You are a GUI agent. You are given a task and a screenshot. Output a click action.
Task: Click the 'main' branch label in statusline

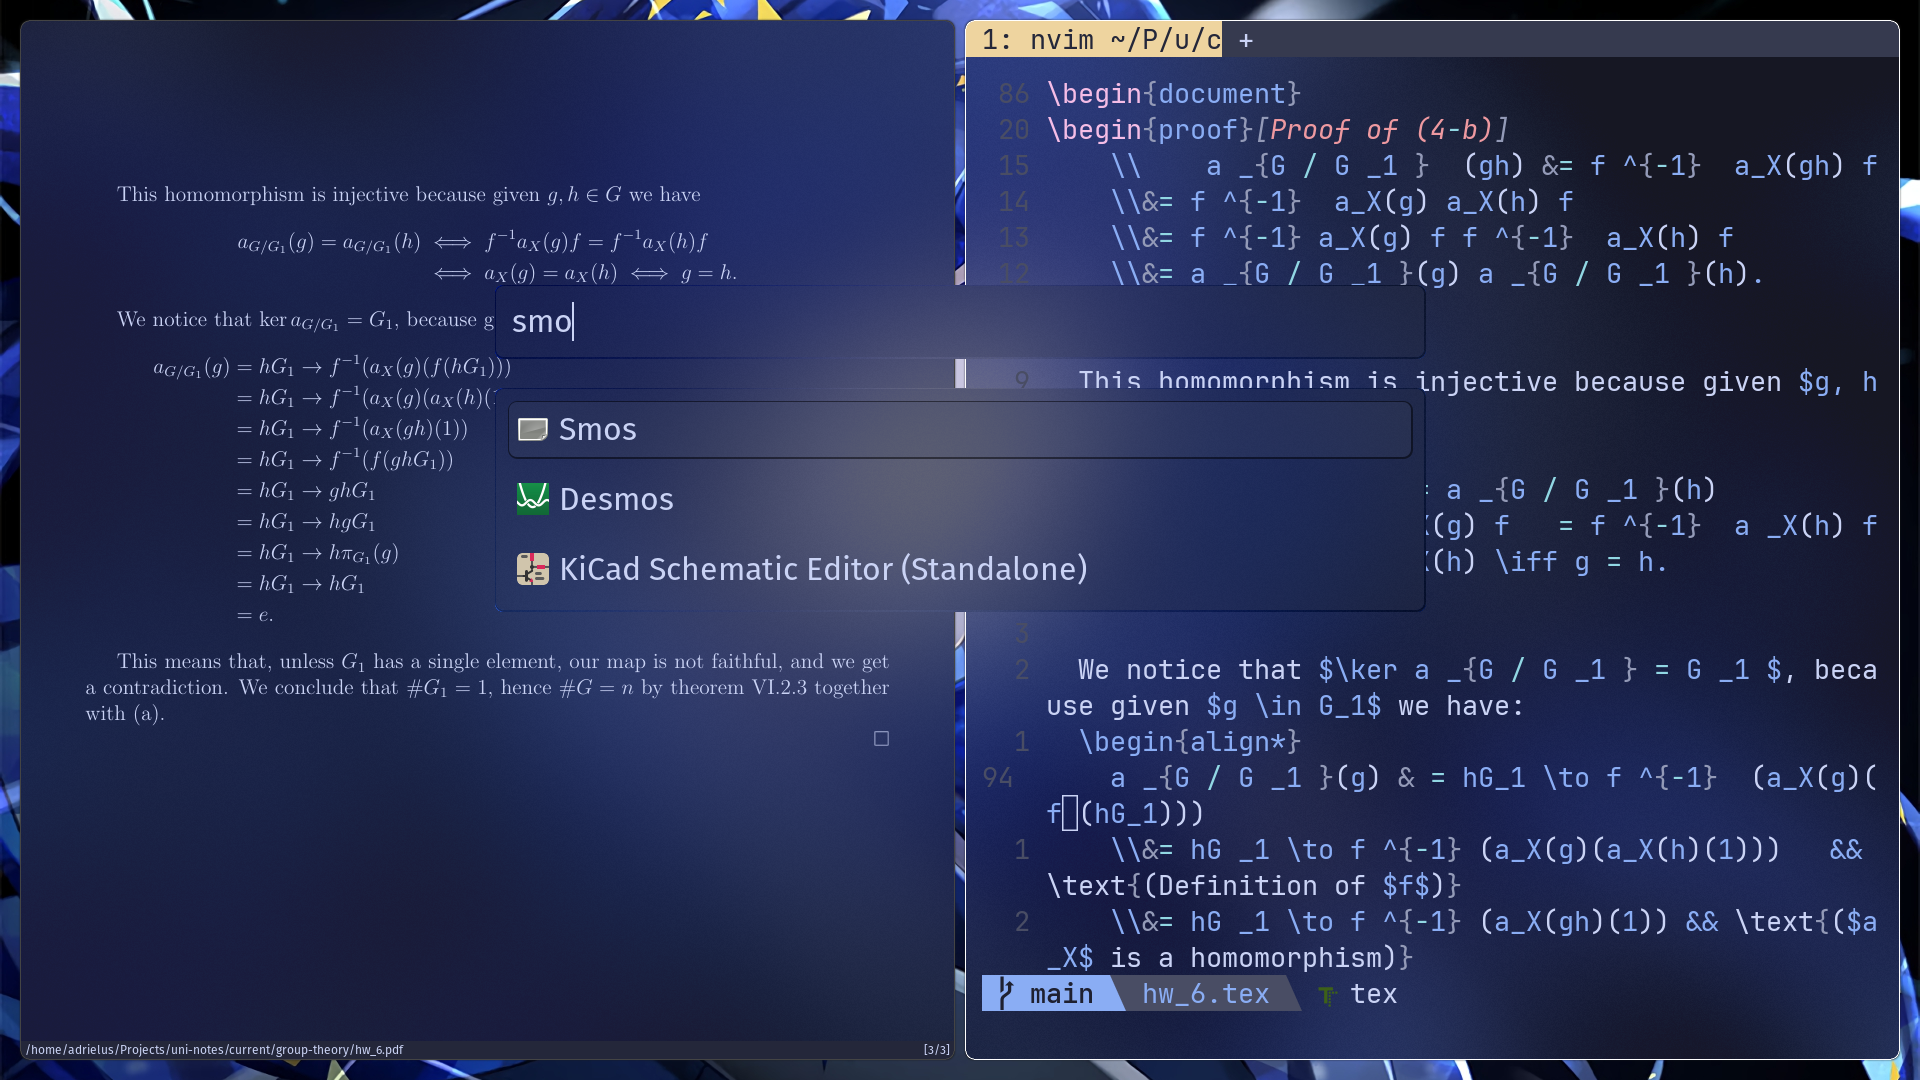click(x=1061, y=994)
